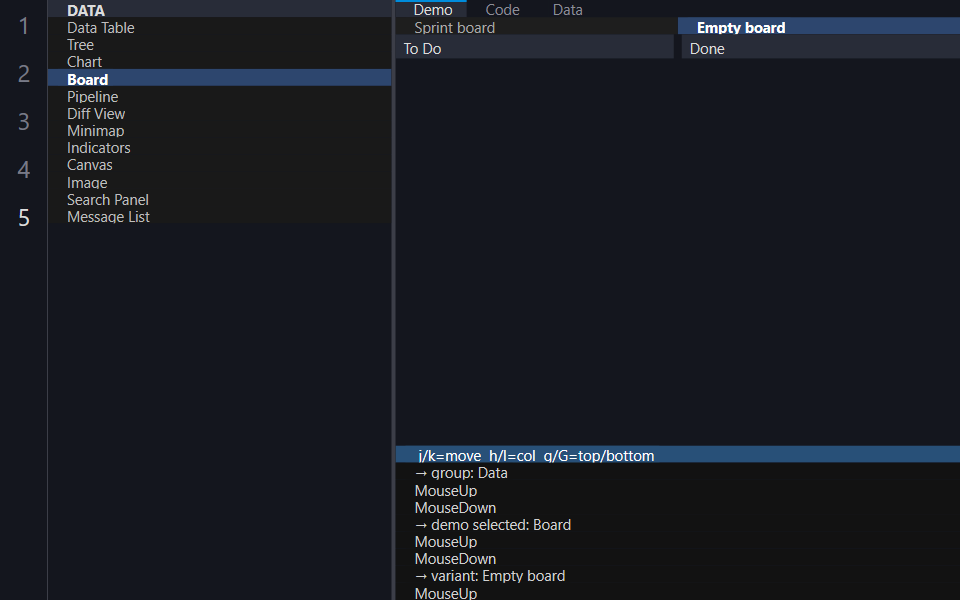960x600 pixels.
Task: Open the Pipeline demo
Action: [x=219, y=96]
